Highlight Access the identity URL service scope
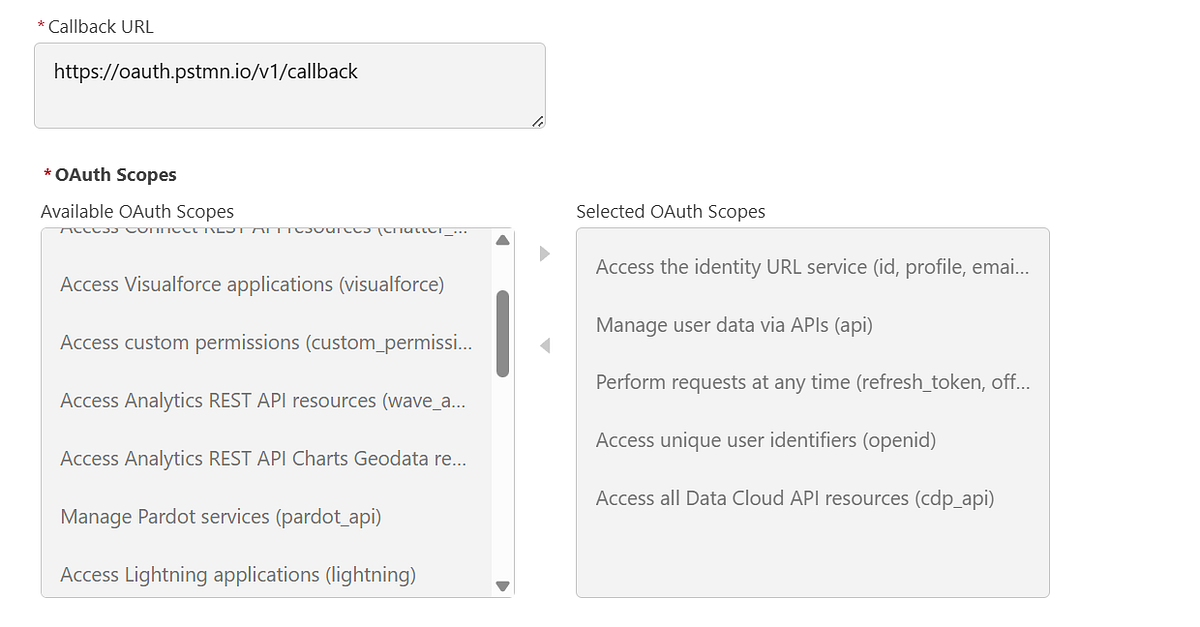The image size is (1200, 627). click(812, 267)
